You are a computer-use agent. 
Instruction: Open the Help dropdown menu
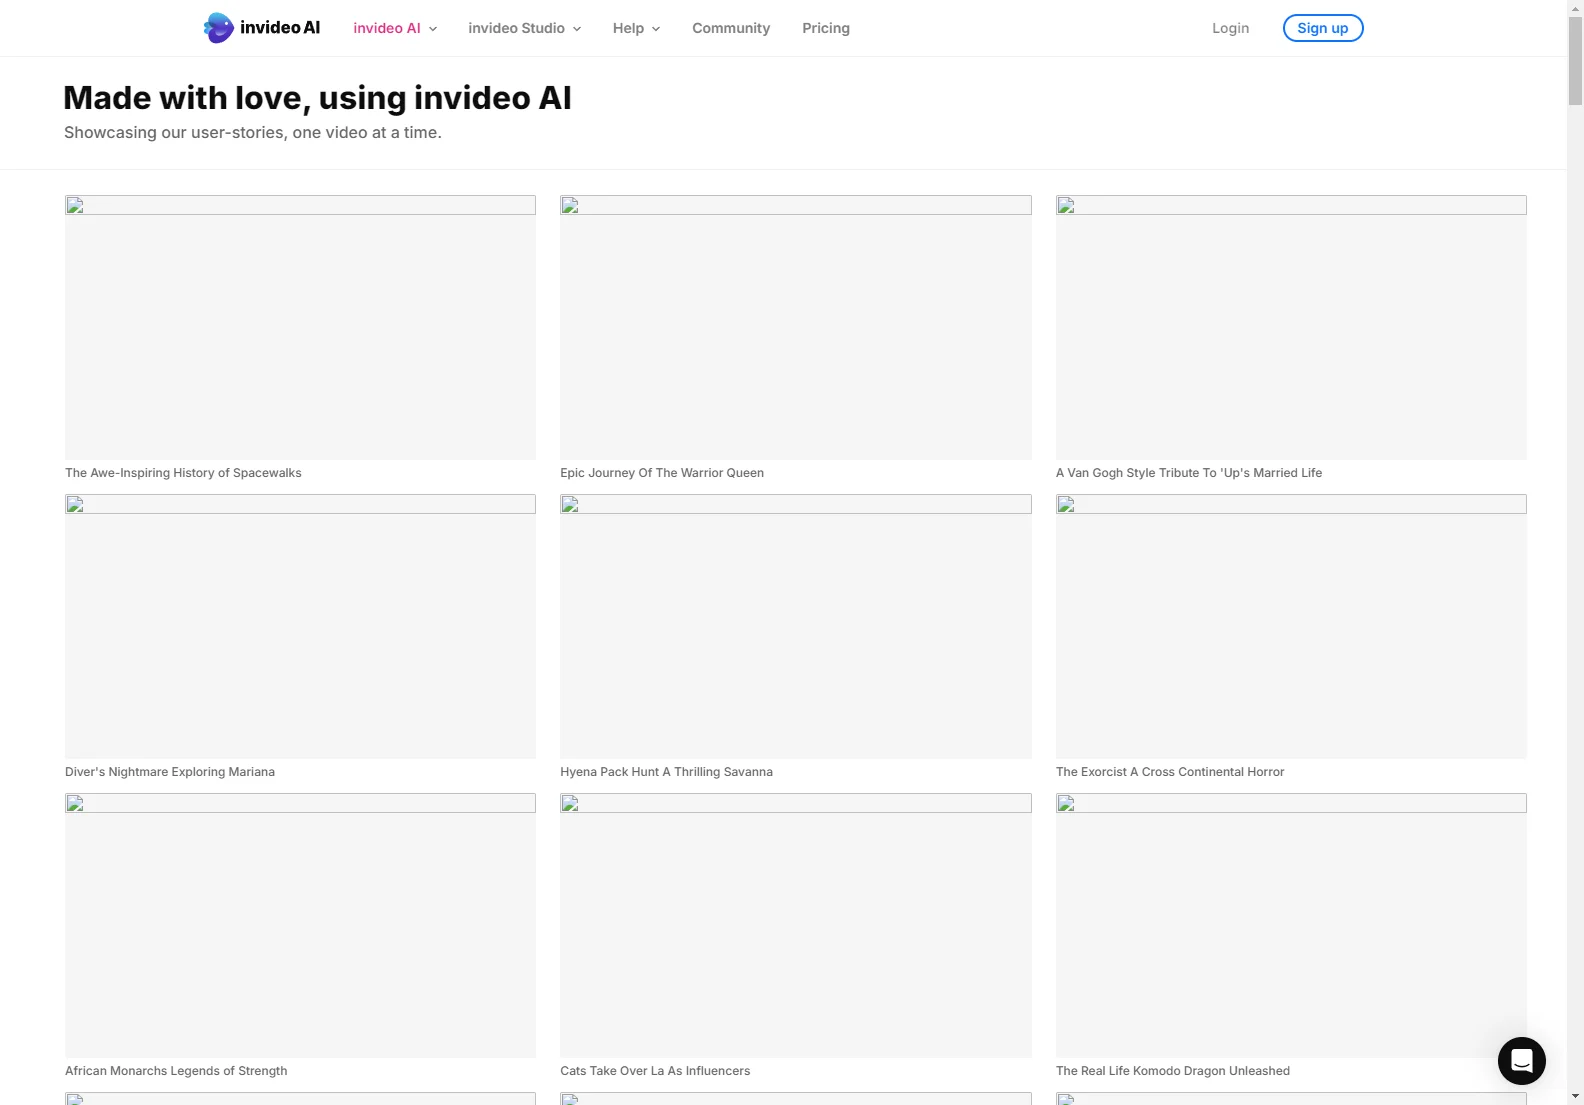(x=636, y=28)
